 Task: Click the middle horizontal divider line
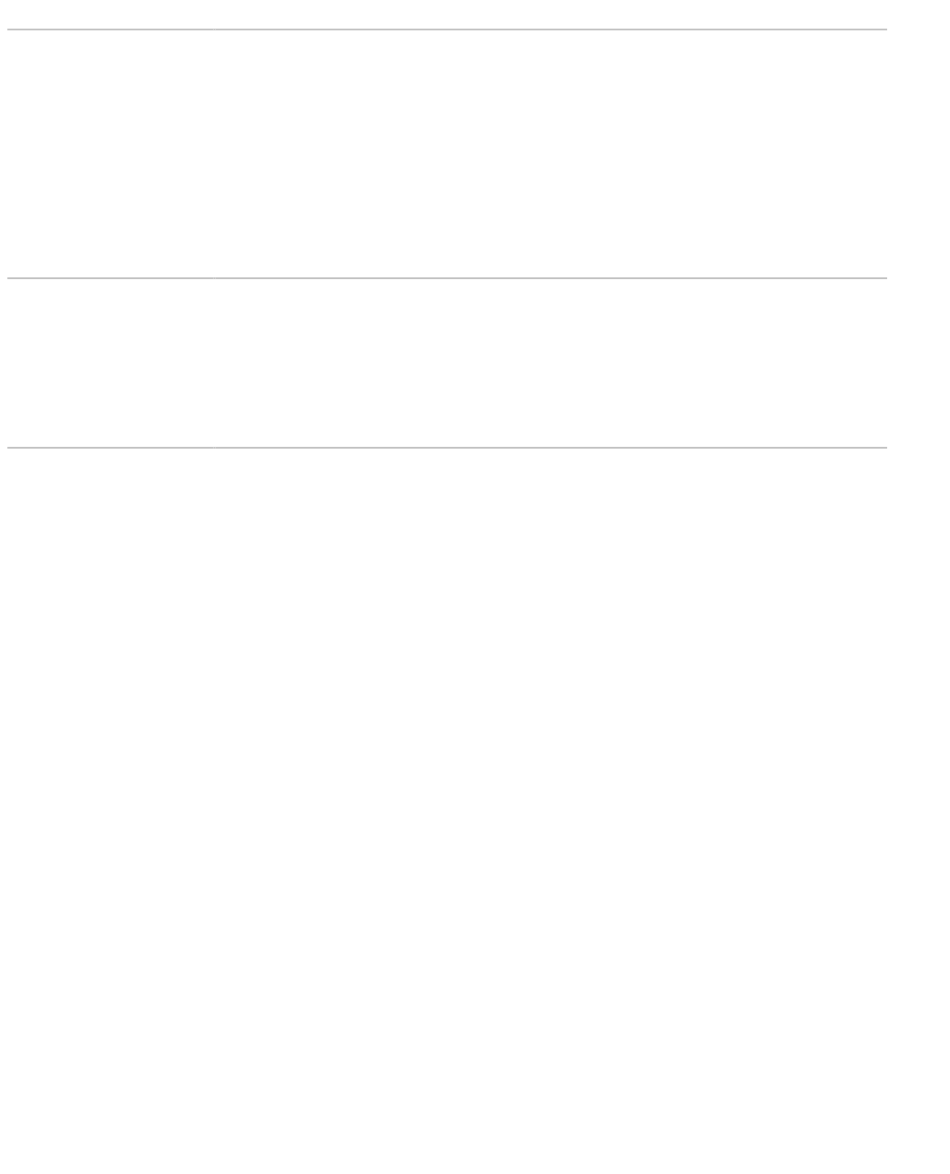coord(447,278)
